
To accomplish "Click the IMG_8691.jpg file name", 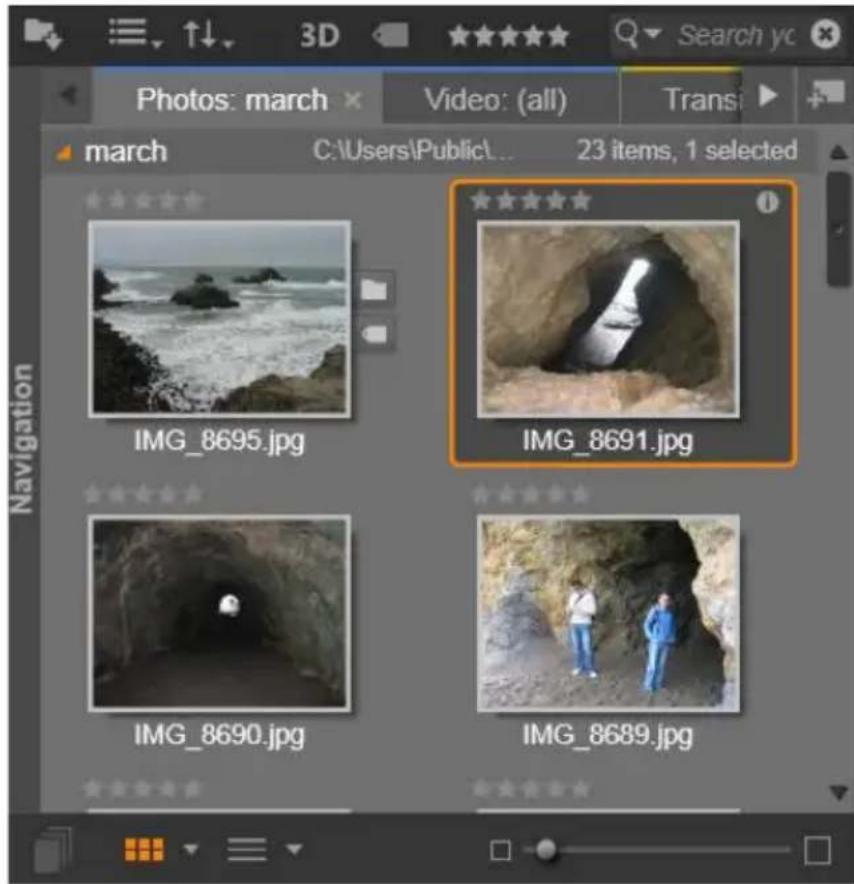I will pyautogui.click(x=608, y=440).
